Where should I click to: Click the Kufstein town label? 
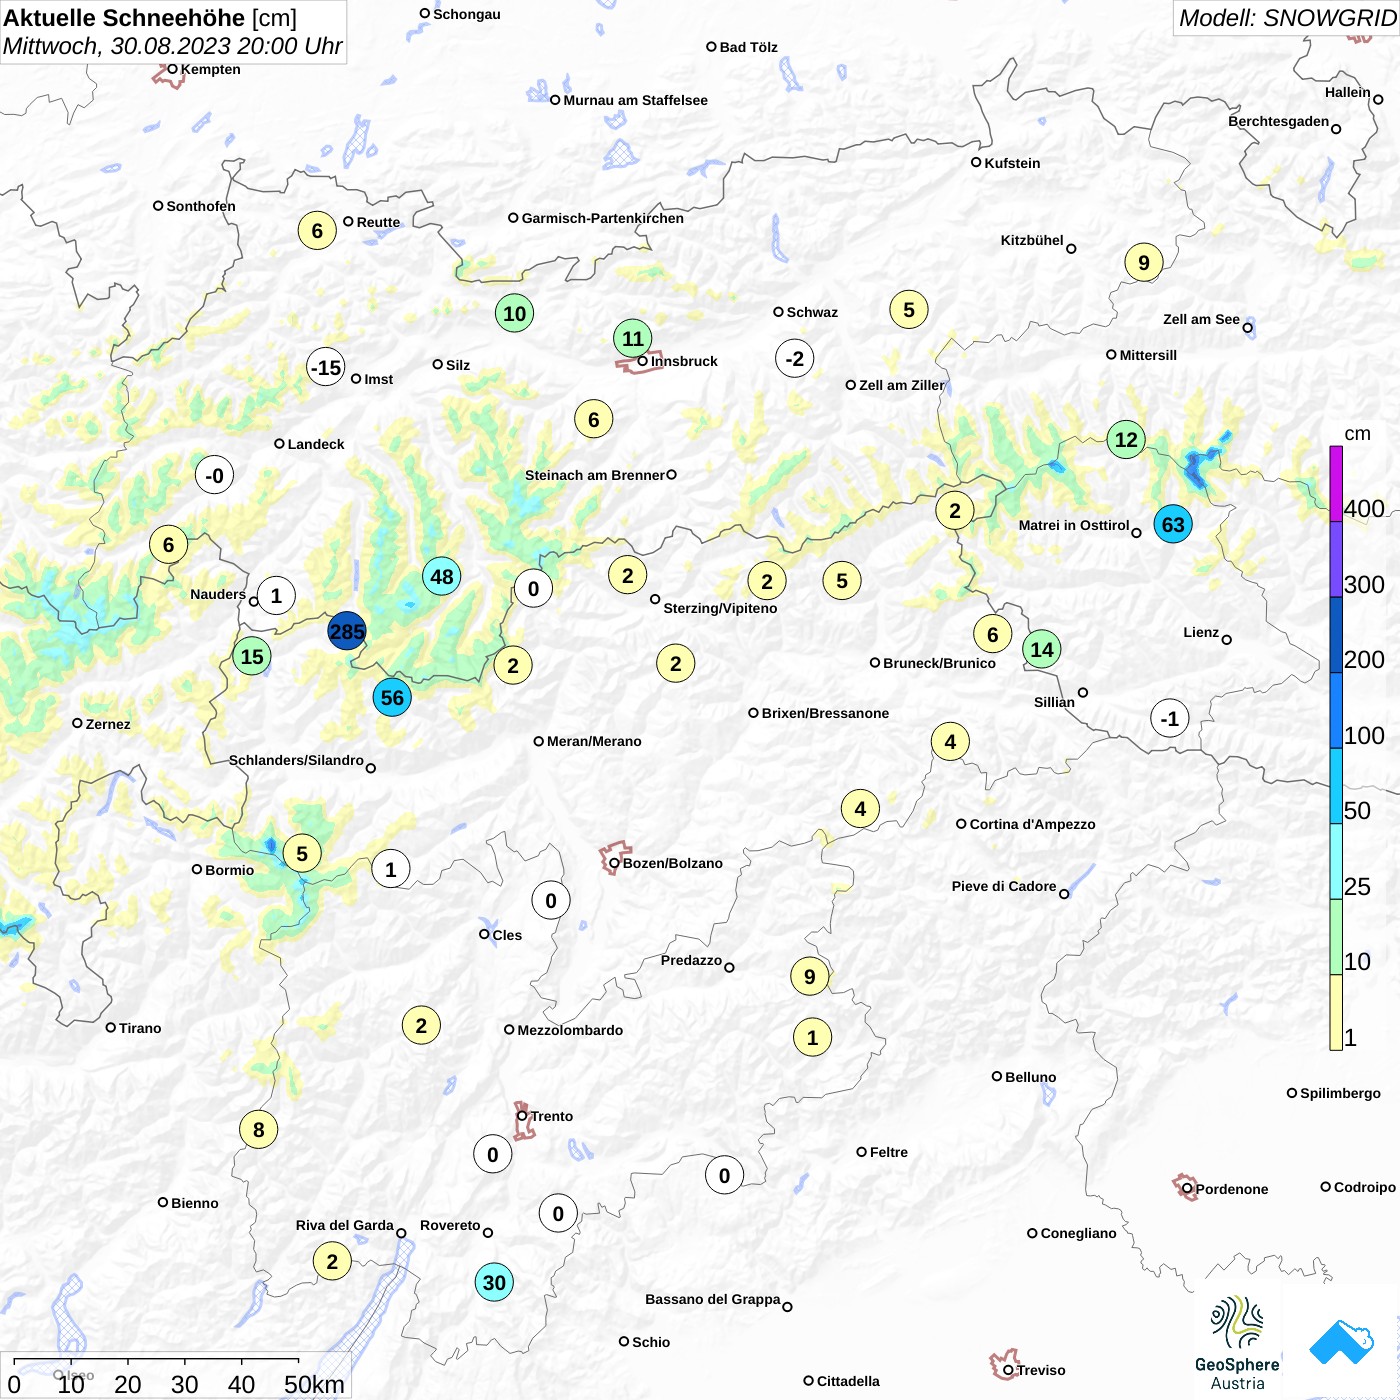pos(1012,163)
